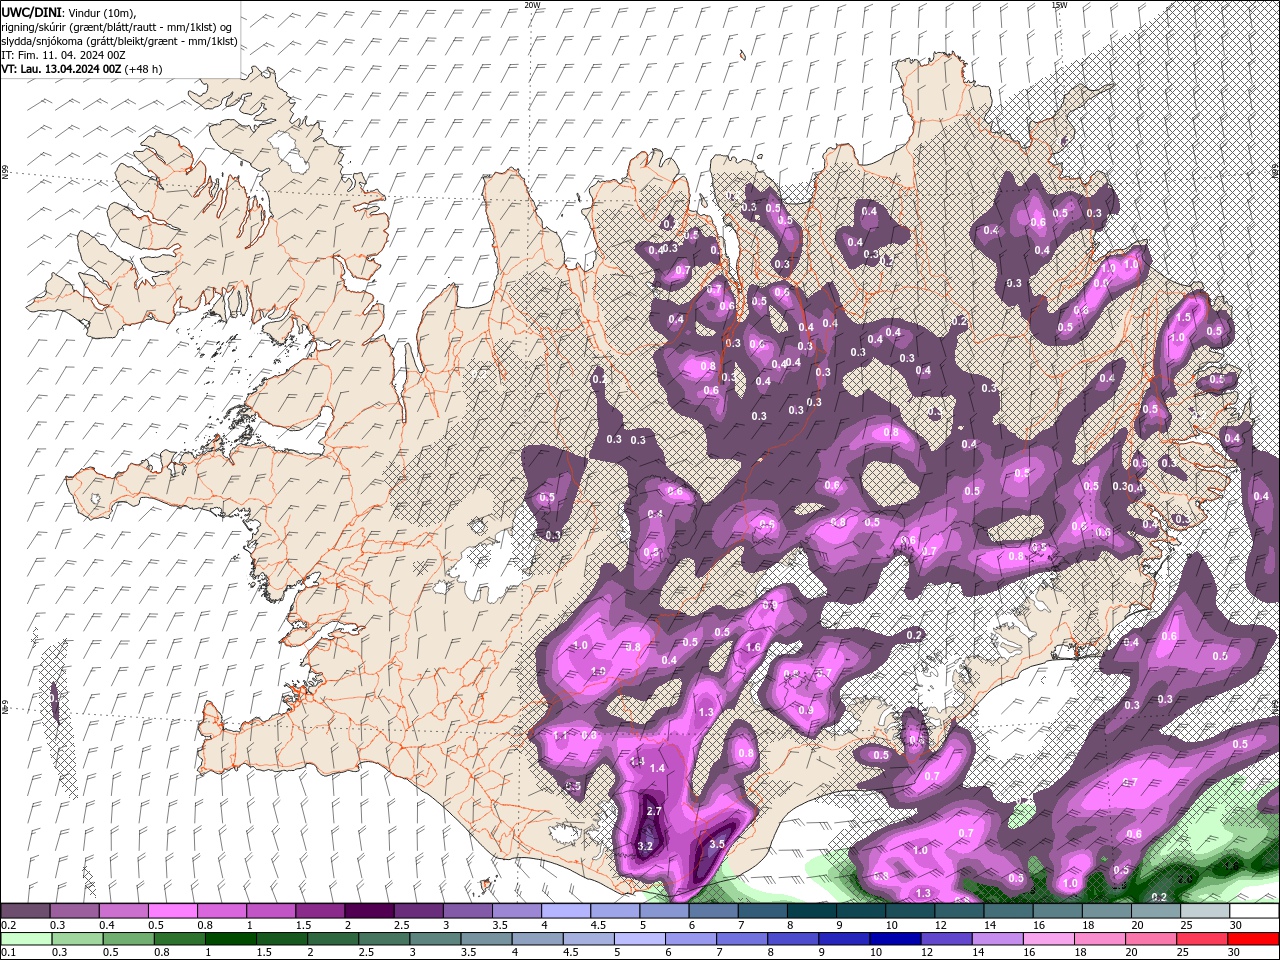This screenshot has width=1280, height=960.
Task: Click the 2.7 precipitation value on the map
Action: coord(655,810)
